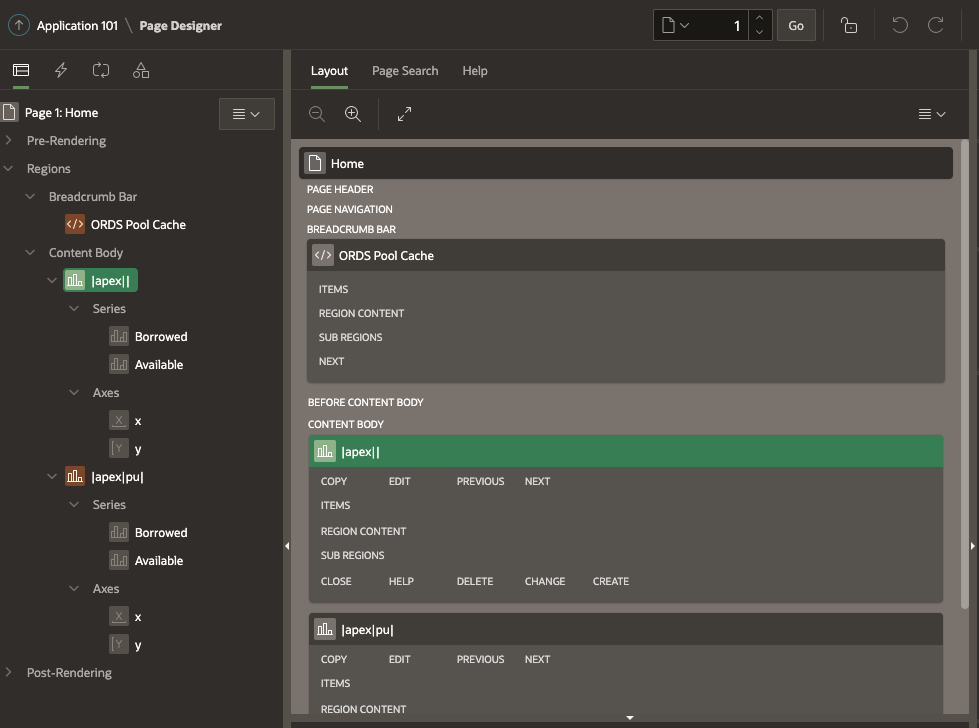
Task: Open the Dynamic Actions tab icon
Action: (x=61, y=70)
